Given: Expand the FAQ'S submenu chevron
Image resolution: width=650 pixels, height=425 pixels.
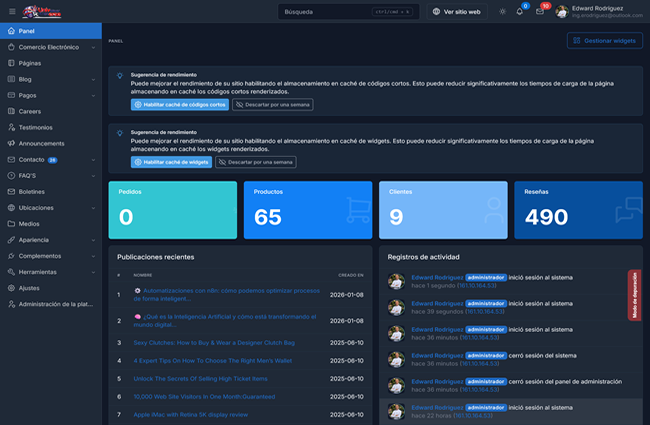Looking at the screenshot, I should click(93, 176).
